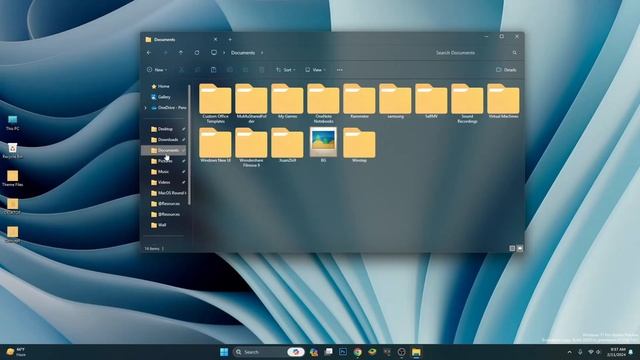The height and width of the screenshot is (360, 640).
Task: Click the Share toolbar icon
Action: pos(246,70)
